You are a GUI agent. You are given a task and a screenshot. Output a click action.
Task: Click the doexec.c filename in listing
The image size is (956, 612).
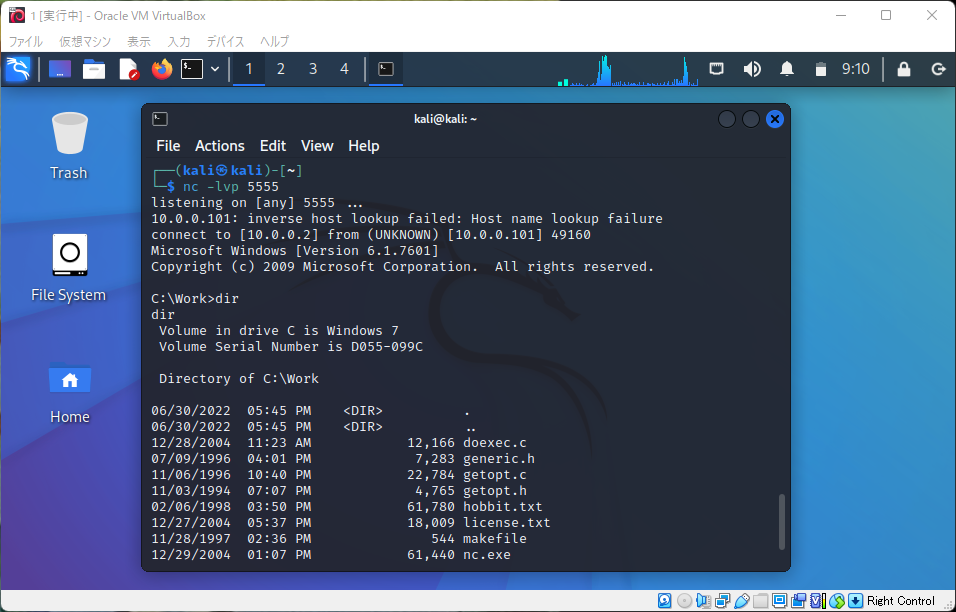494,443
